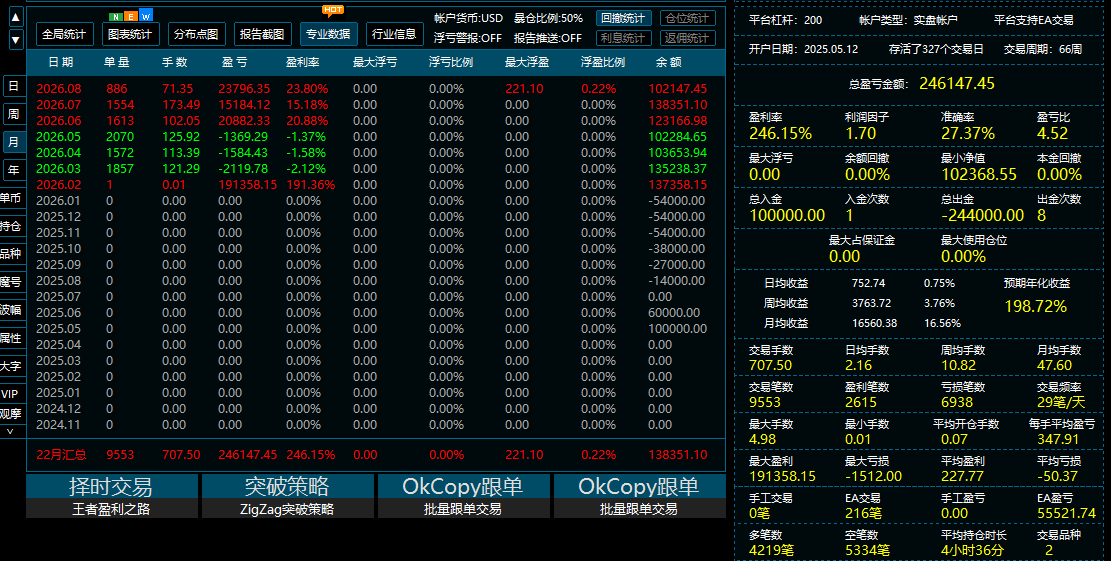This screenshot has width=1111, height=561.
Task: Select the 专业数据 tab
Action: point(328,34)
